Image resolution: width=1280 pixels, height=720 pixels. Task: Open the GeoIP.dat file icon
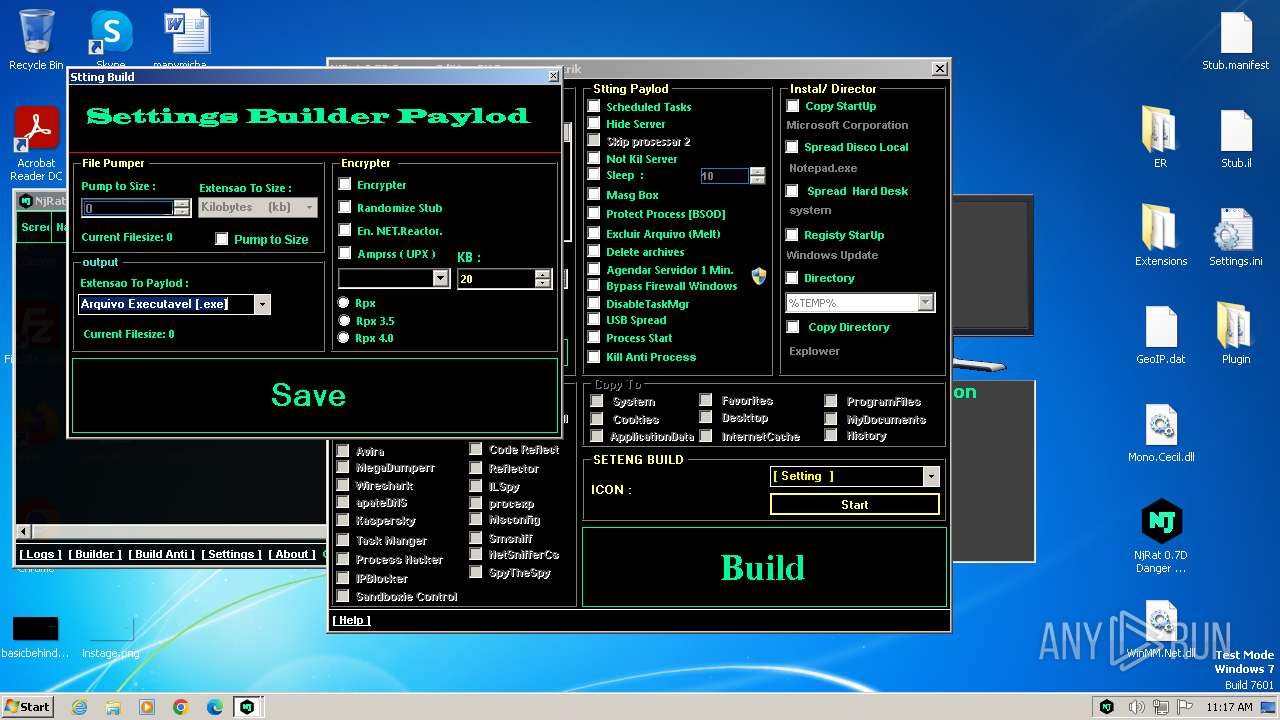1160,333
